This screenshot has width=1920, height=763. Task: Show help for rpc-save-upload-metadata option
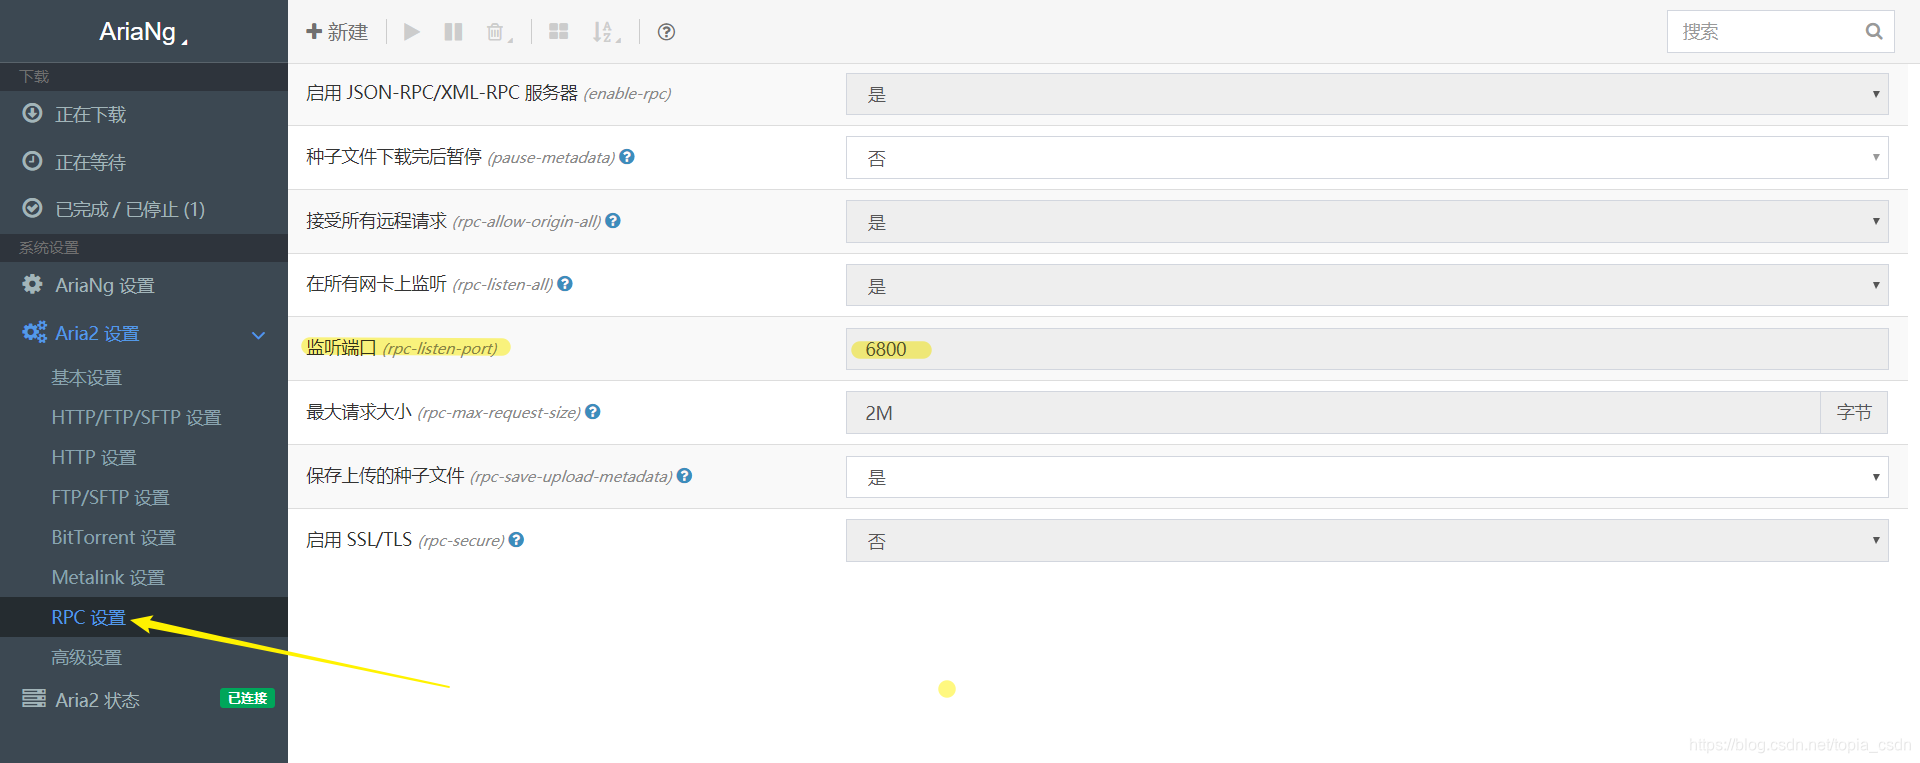[685, 476]
